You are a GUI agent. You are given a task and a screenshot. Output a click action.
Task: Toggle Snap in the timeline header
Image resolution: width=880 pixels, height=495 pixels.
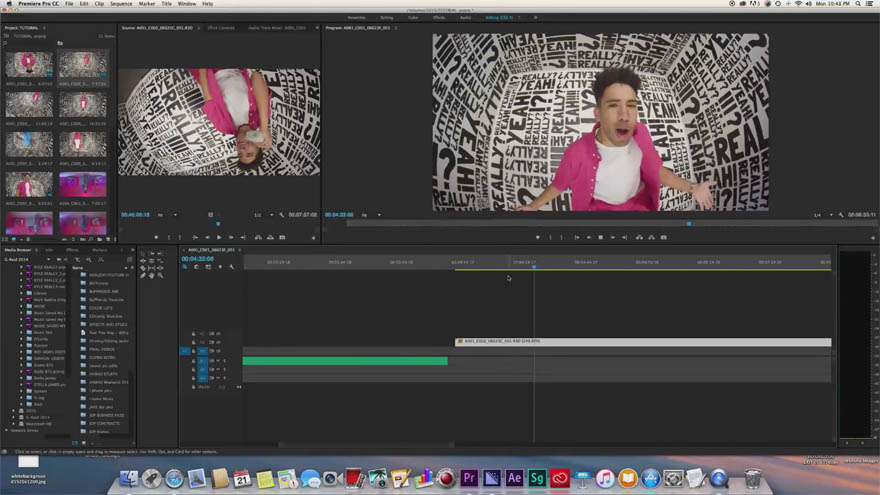click(x=196, y=267)
